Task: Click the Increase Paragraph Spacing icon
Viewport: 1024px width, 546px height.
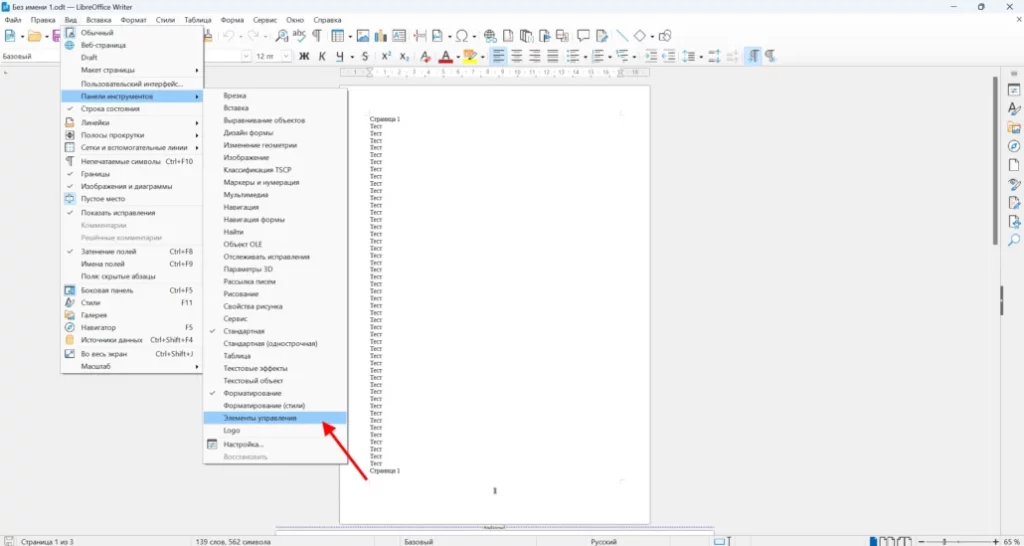Action: (714, 56)
